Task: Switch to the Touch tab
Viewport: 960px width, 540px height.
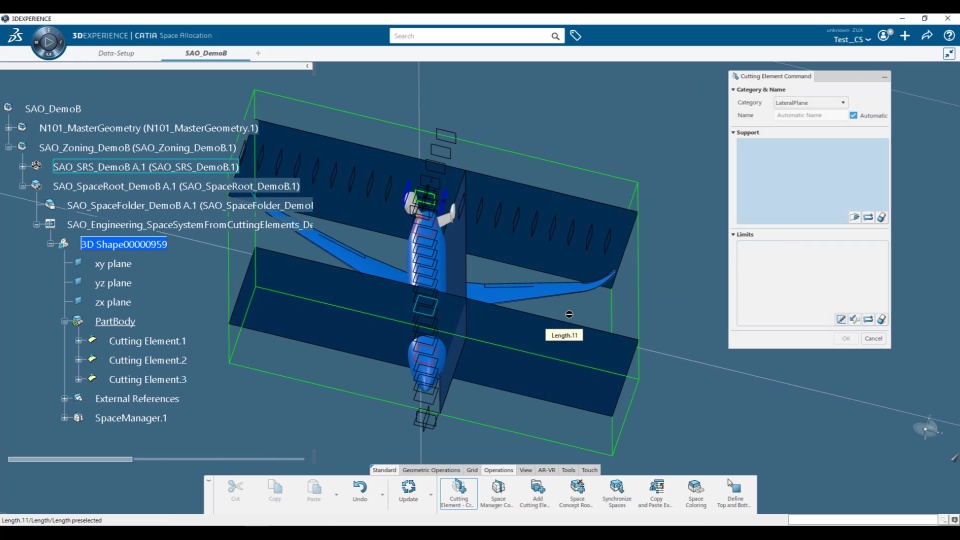Action: [590, 470]
